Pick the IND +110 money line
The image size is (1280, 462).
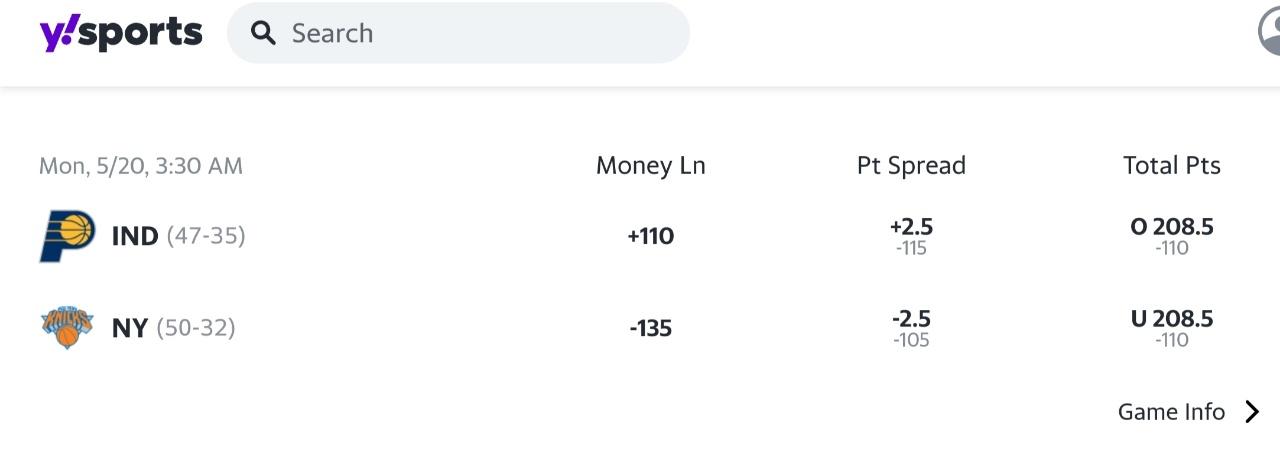click(651, 236)
